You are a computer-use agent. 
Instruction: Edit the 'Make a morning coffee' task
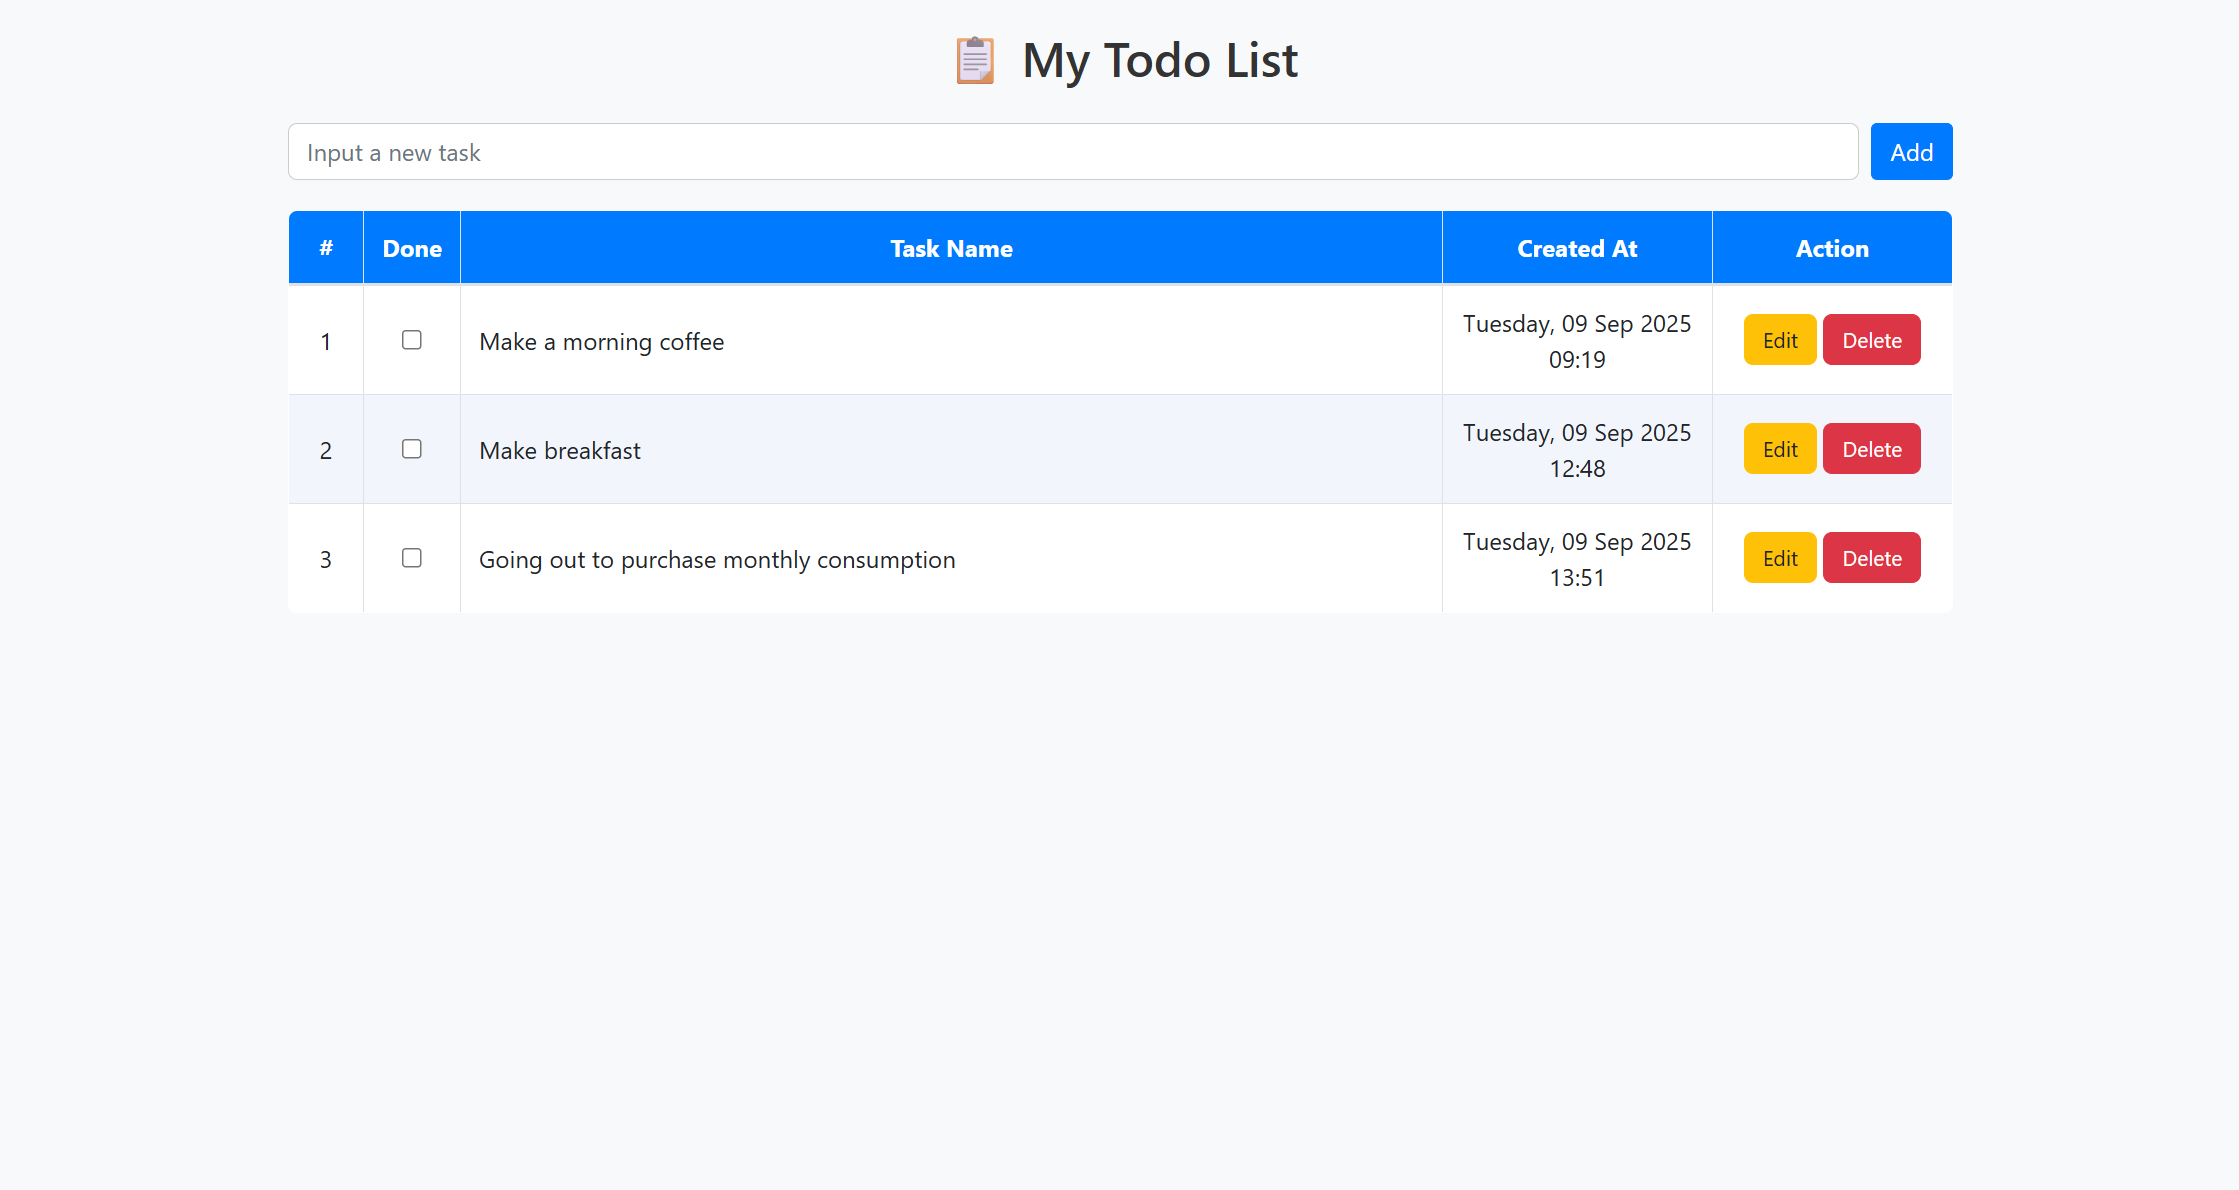pyautogui.click(x=1779, y=340)
